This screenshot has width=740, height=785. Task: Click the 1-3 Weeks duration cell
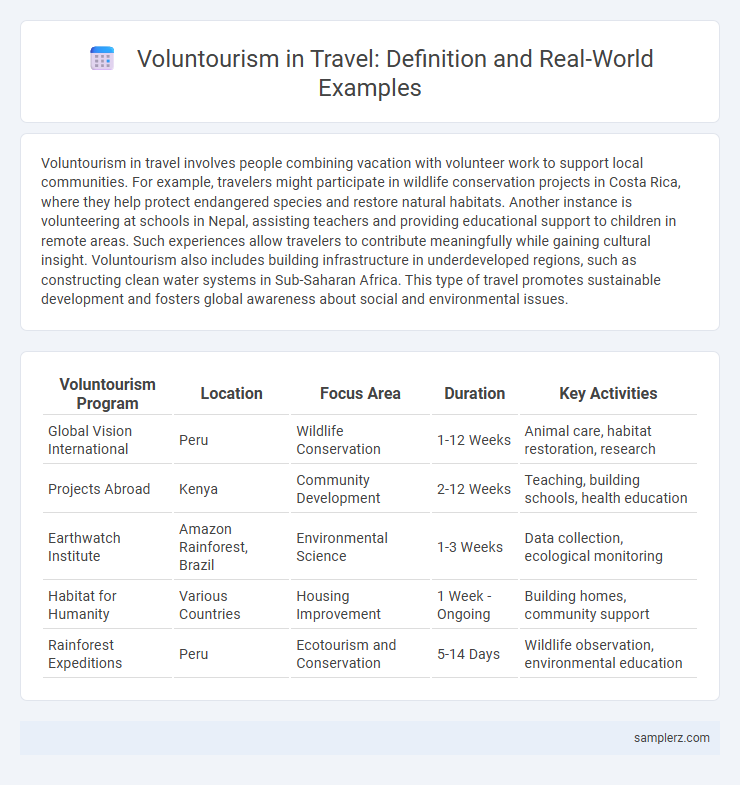click(x=475, y=547)
